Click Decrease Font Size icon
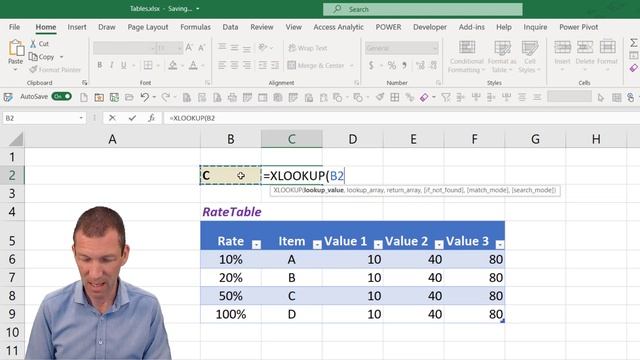 pos(202,48)
